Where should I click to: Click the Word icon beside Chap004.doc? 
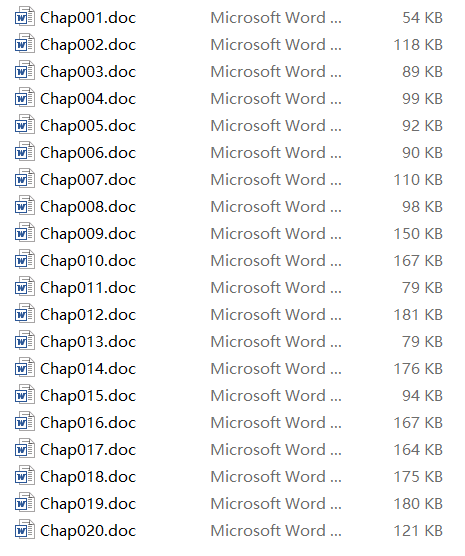pos(25,98)
